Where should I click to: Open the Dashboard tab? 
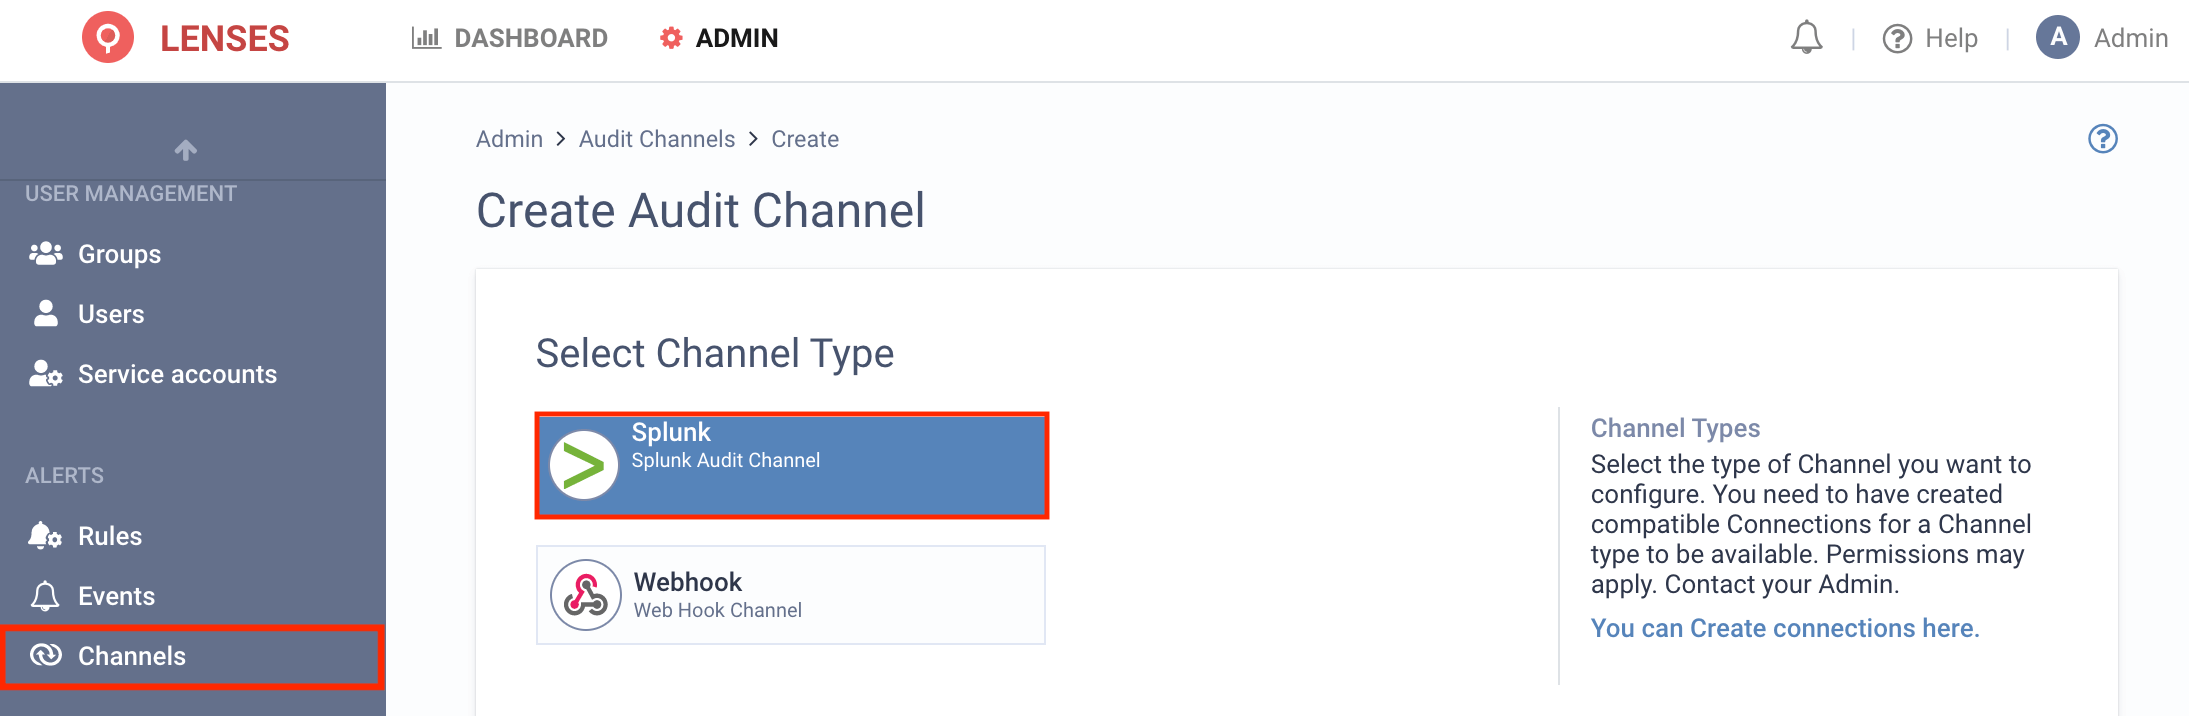point(510,38)
